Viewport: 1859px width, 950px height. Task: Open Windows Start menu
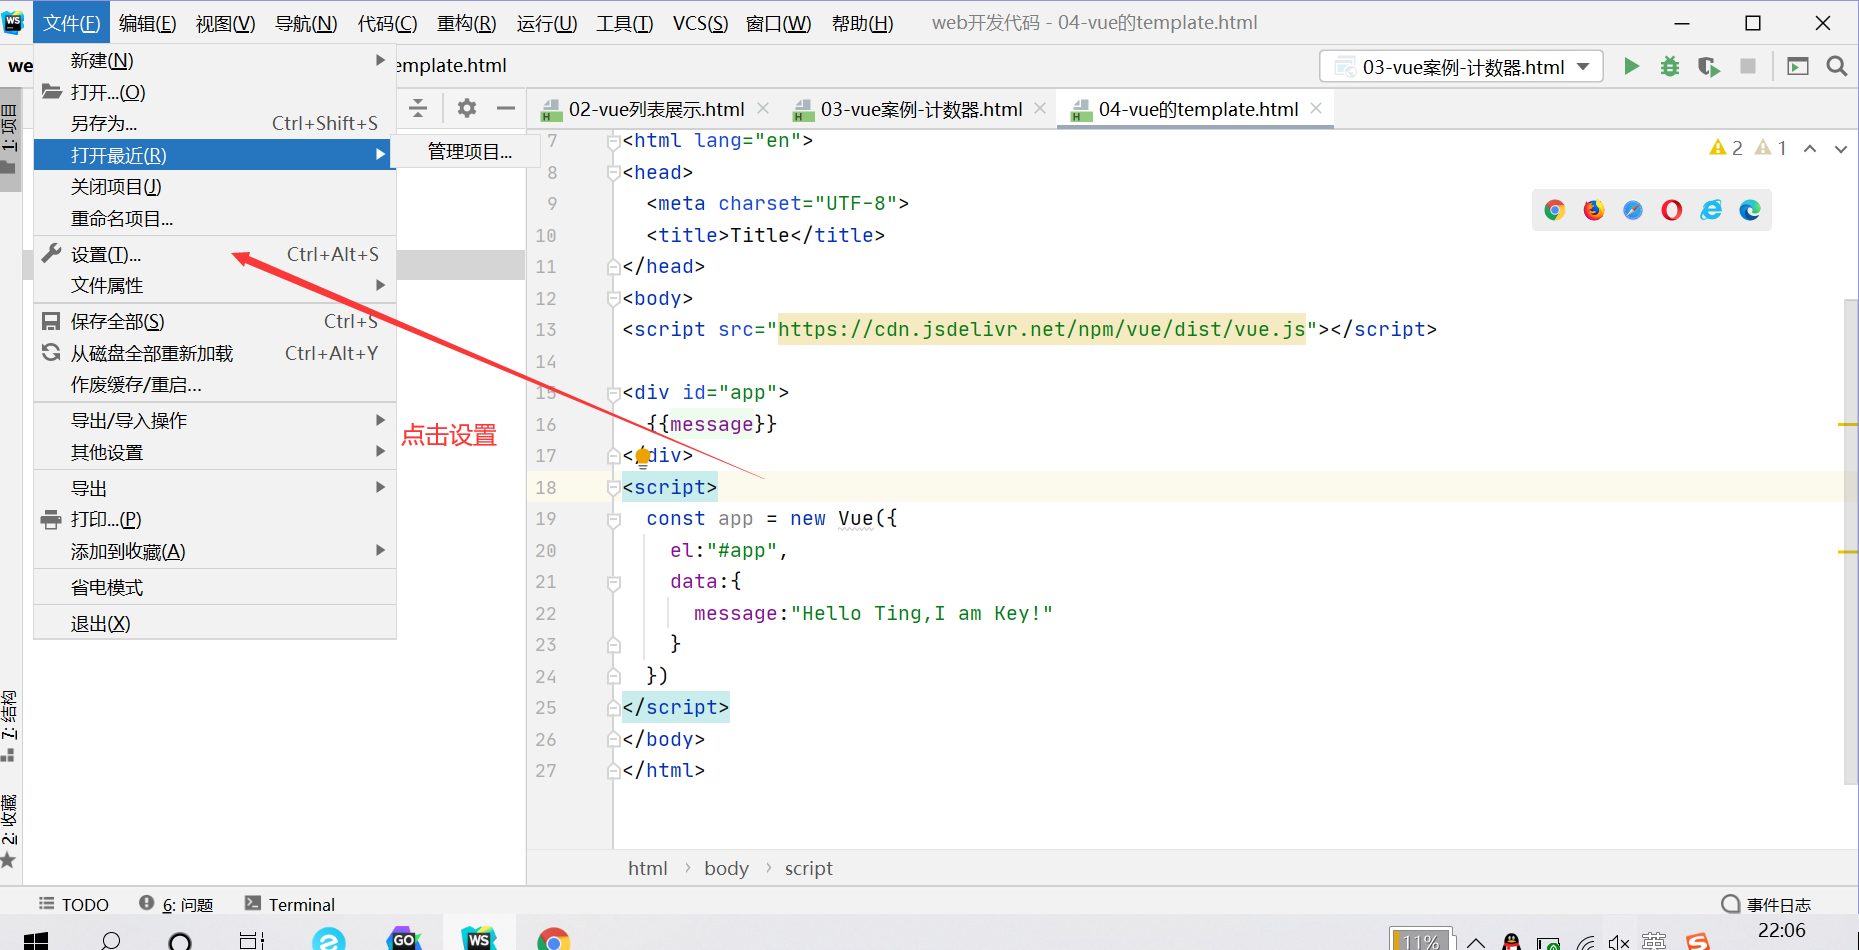pyautogui.click(x=36, y=940)
